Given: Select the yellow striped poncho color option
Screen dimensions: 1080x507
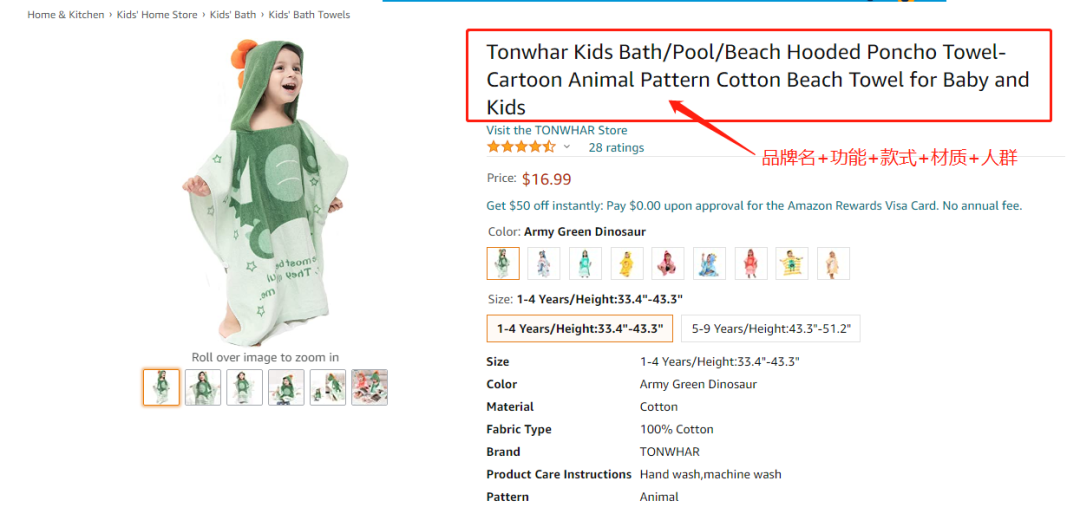Looking at the screenshot, I should pyautogui.click(x=792, y=263).
